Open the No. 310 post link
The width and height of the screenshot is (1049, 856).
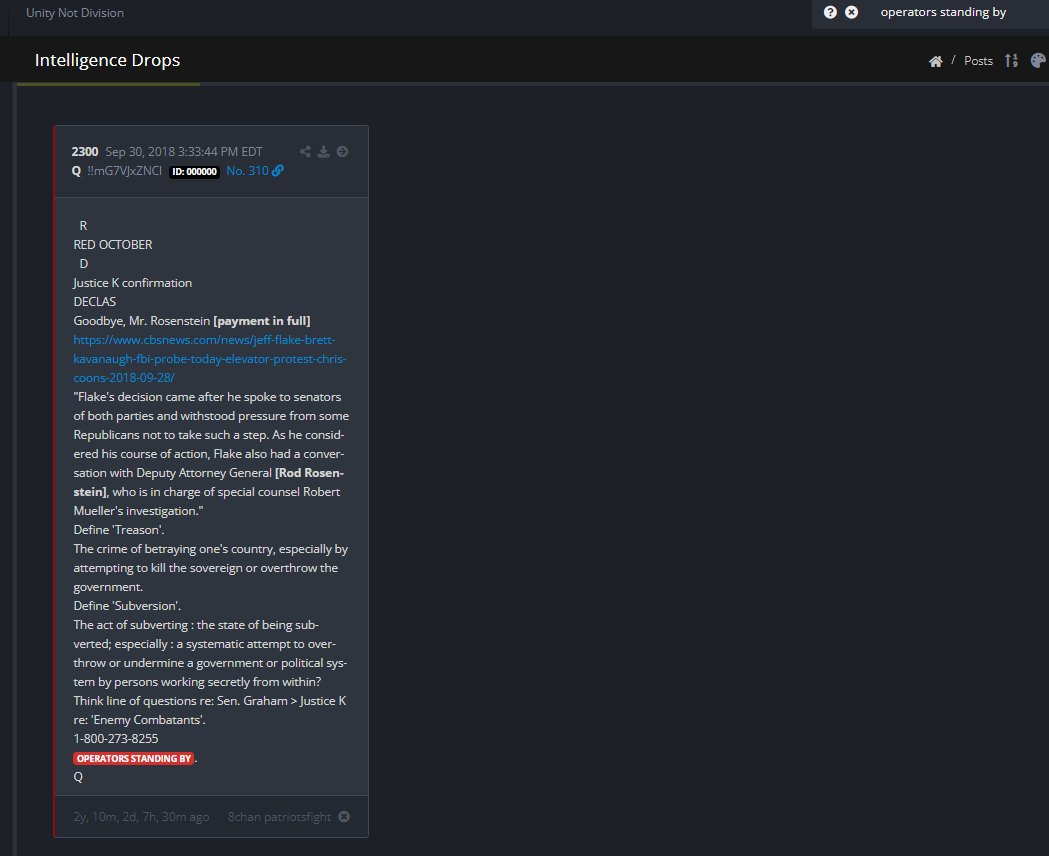point(255,171)
